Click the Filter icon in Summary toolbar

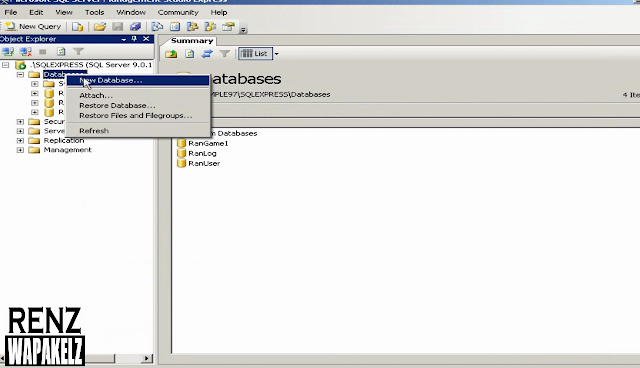pyautogui.click(x=224, y=54)
